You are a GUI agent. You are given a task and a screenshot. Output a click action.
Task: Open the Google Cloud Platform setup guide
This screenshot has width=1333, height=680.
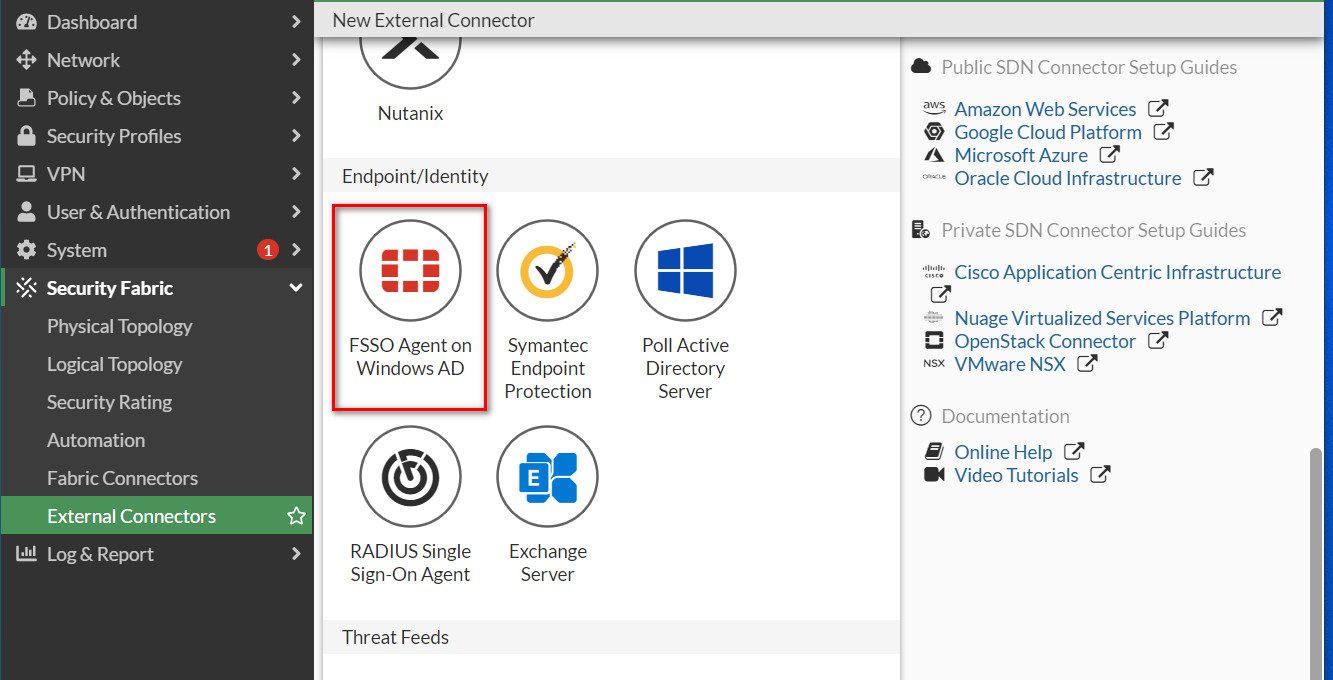(x=1048, y=132)
